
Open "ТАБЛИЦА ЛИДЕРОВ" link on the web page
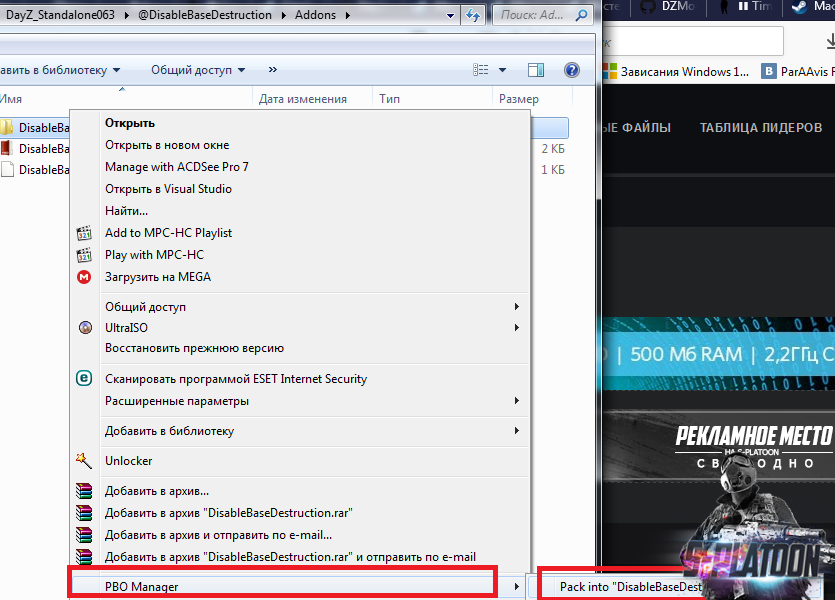pyautogui.click(x=761, y=128)
